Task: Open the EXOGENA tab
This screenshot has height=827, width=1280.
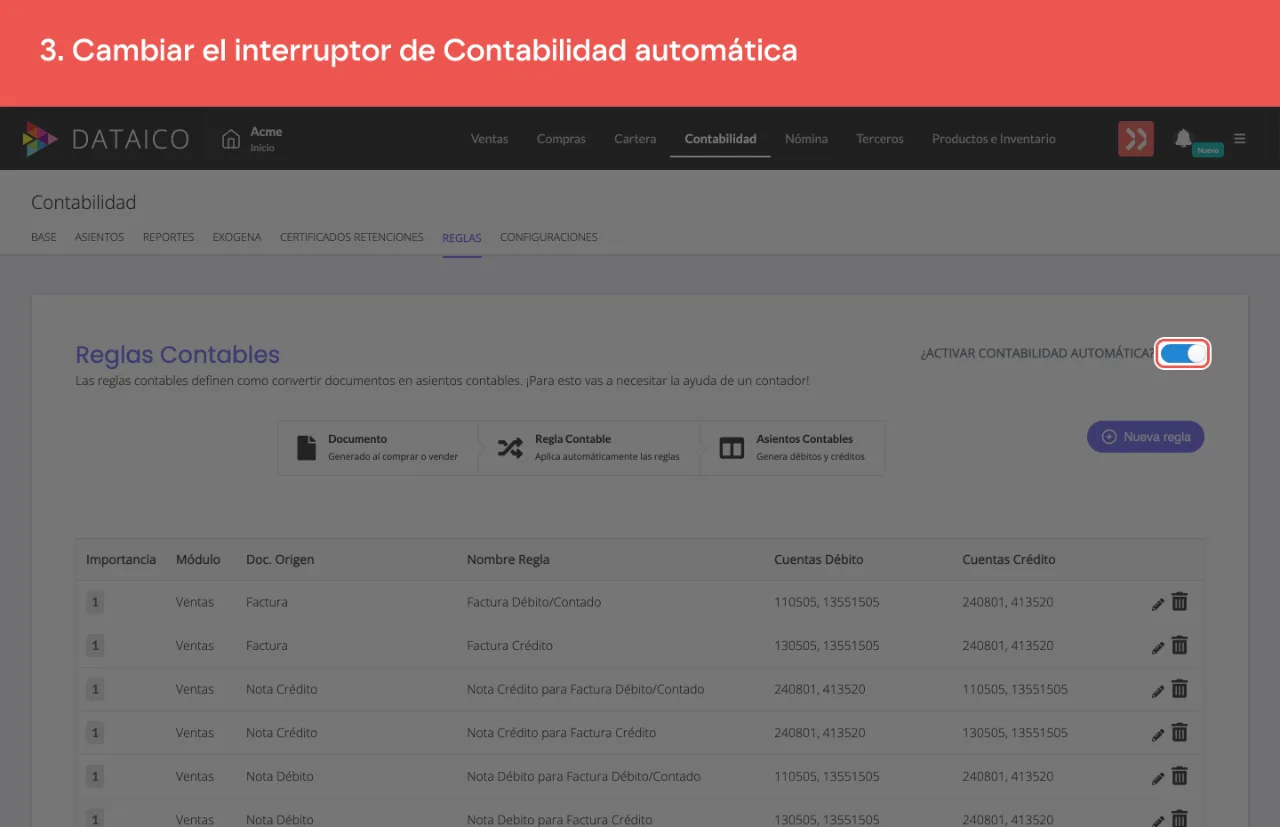Action: (237, 238)
